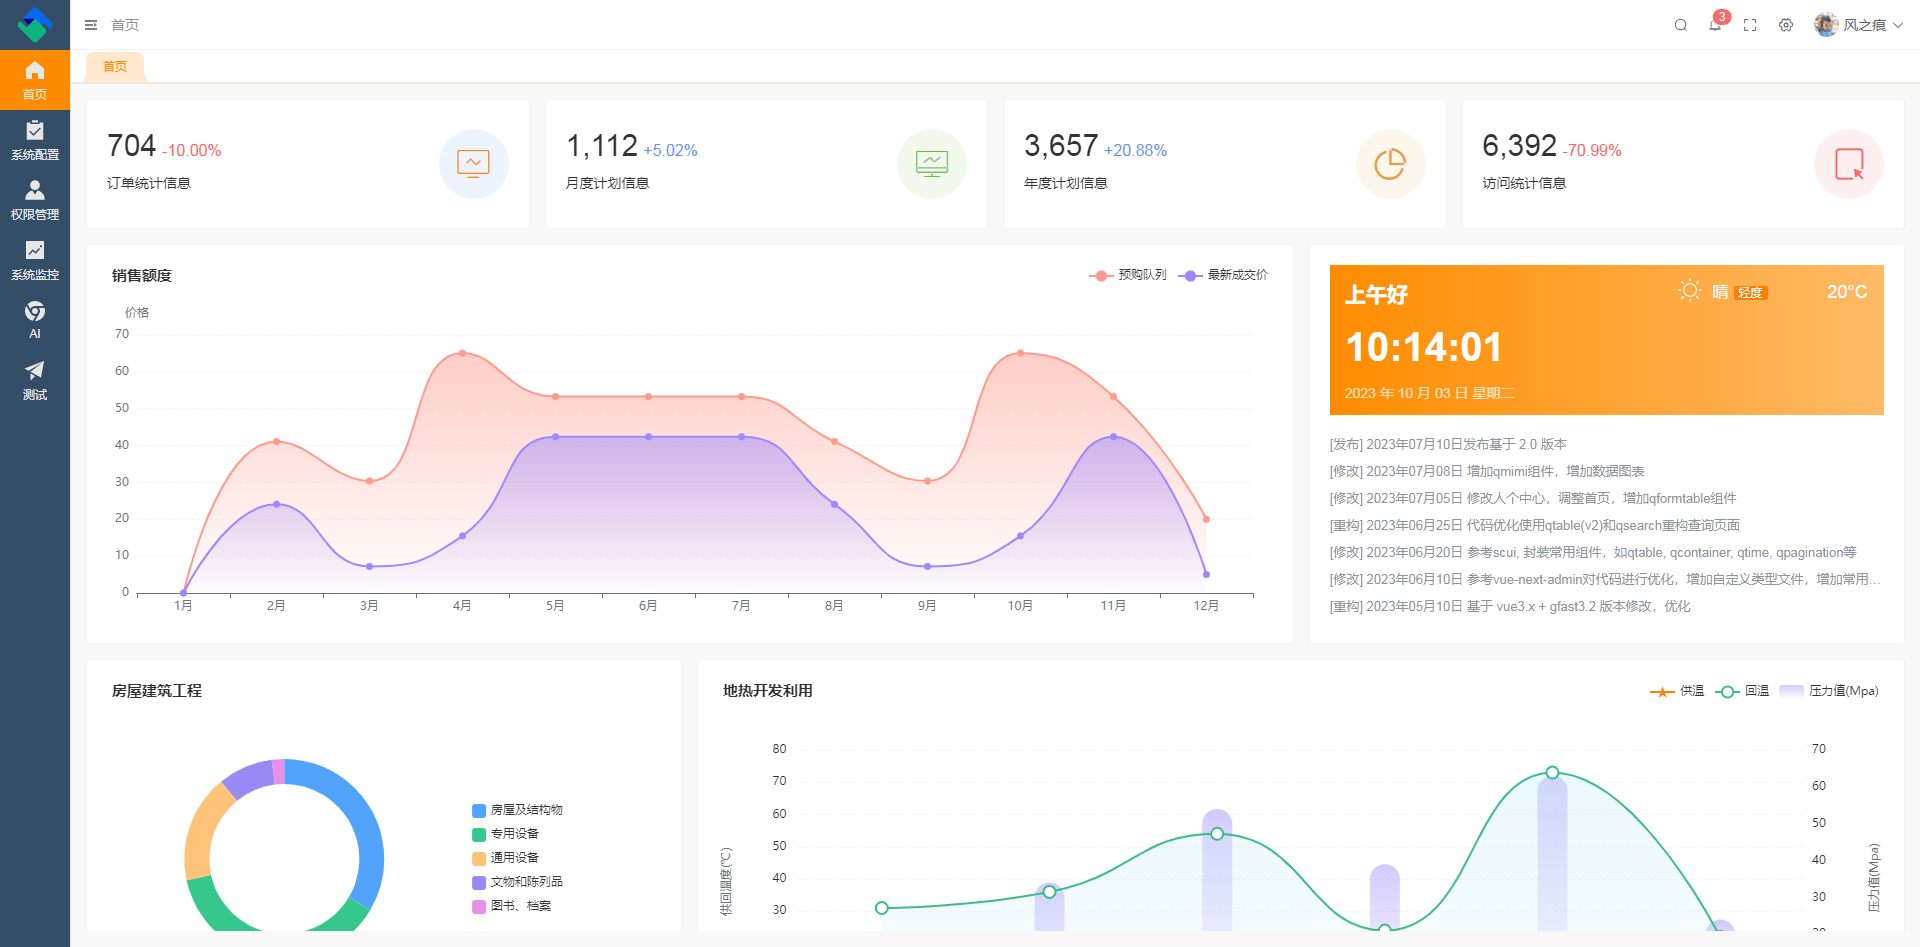This screenshot has height=947, width=1920.
Task: Click the sunny weather icon
Action: tap(1689, 290)
